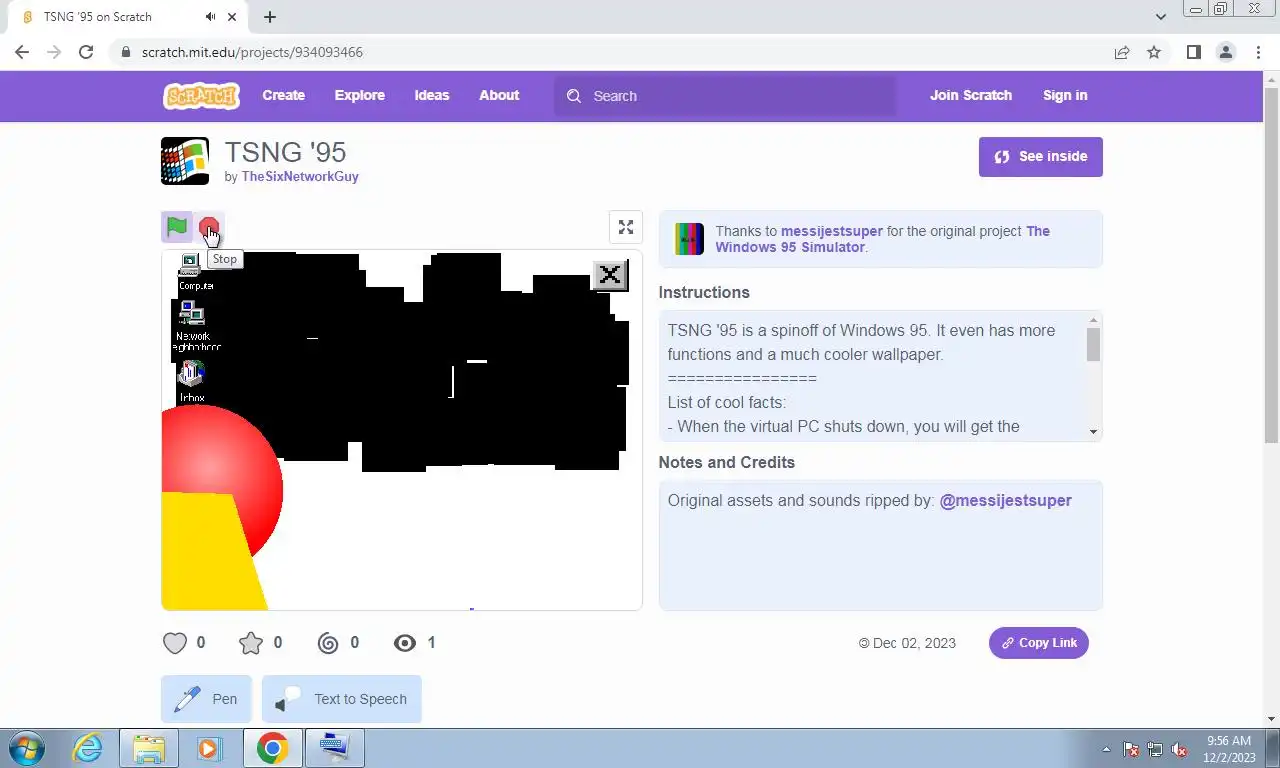Click Sign in

[x=1065, y=96]
